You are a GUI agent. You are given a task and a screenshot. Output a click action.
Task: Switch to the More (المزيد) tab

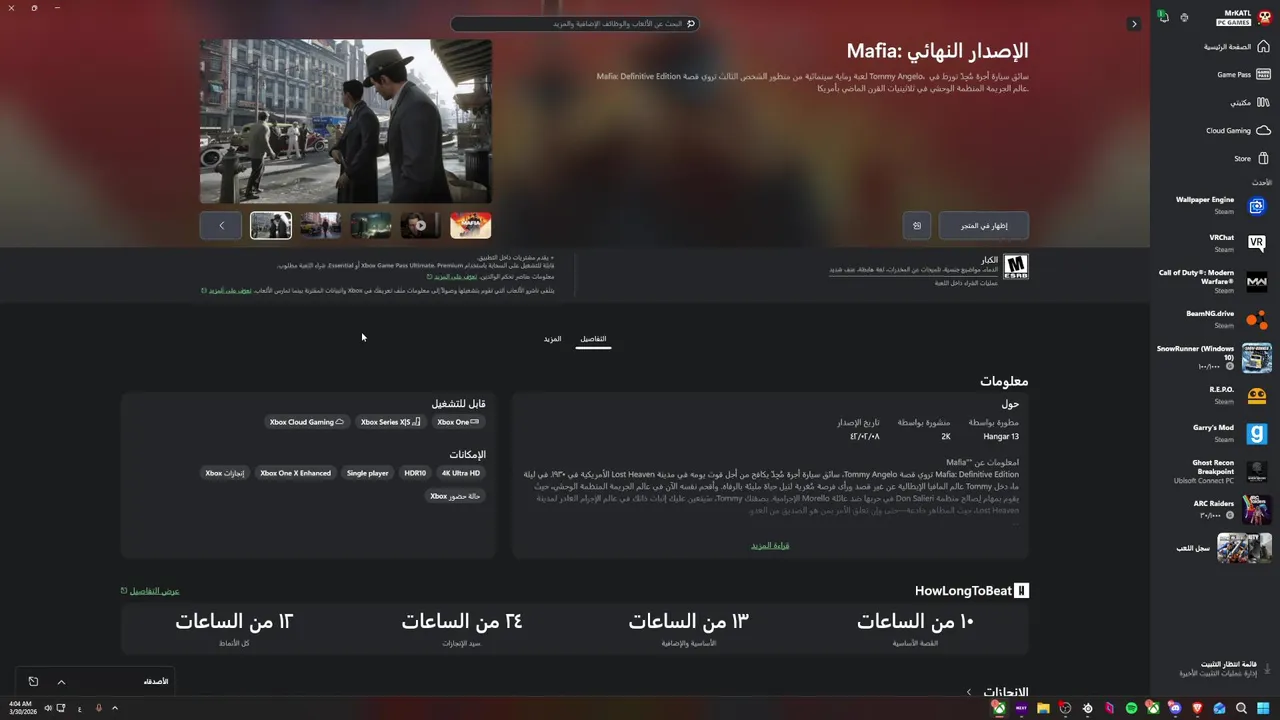click(552, 339)
